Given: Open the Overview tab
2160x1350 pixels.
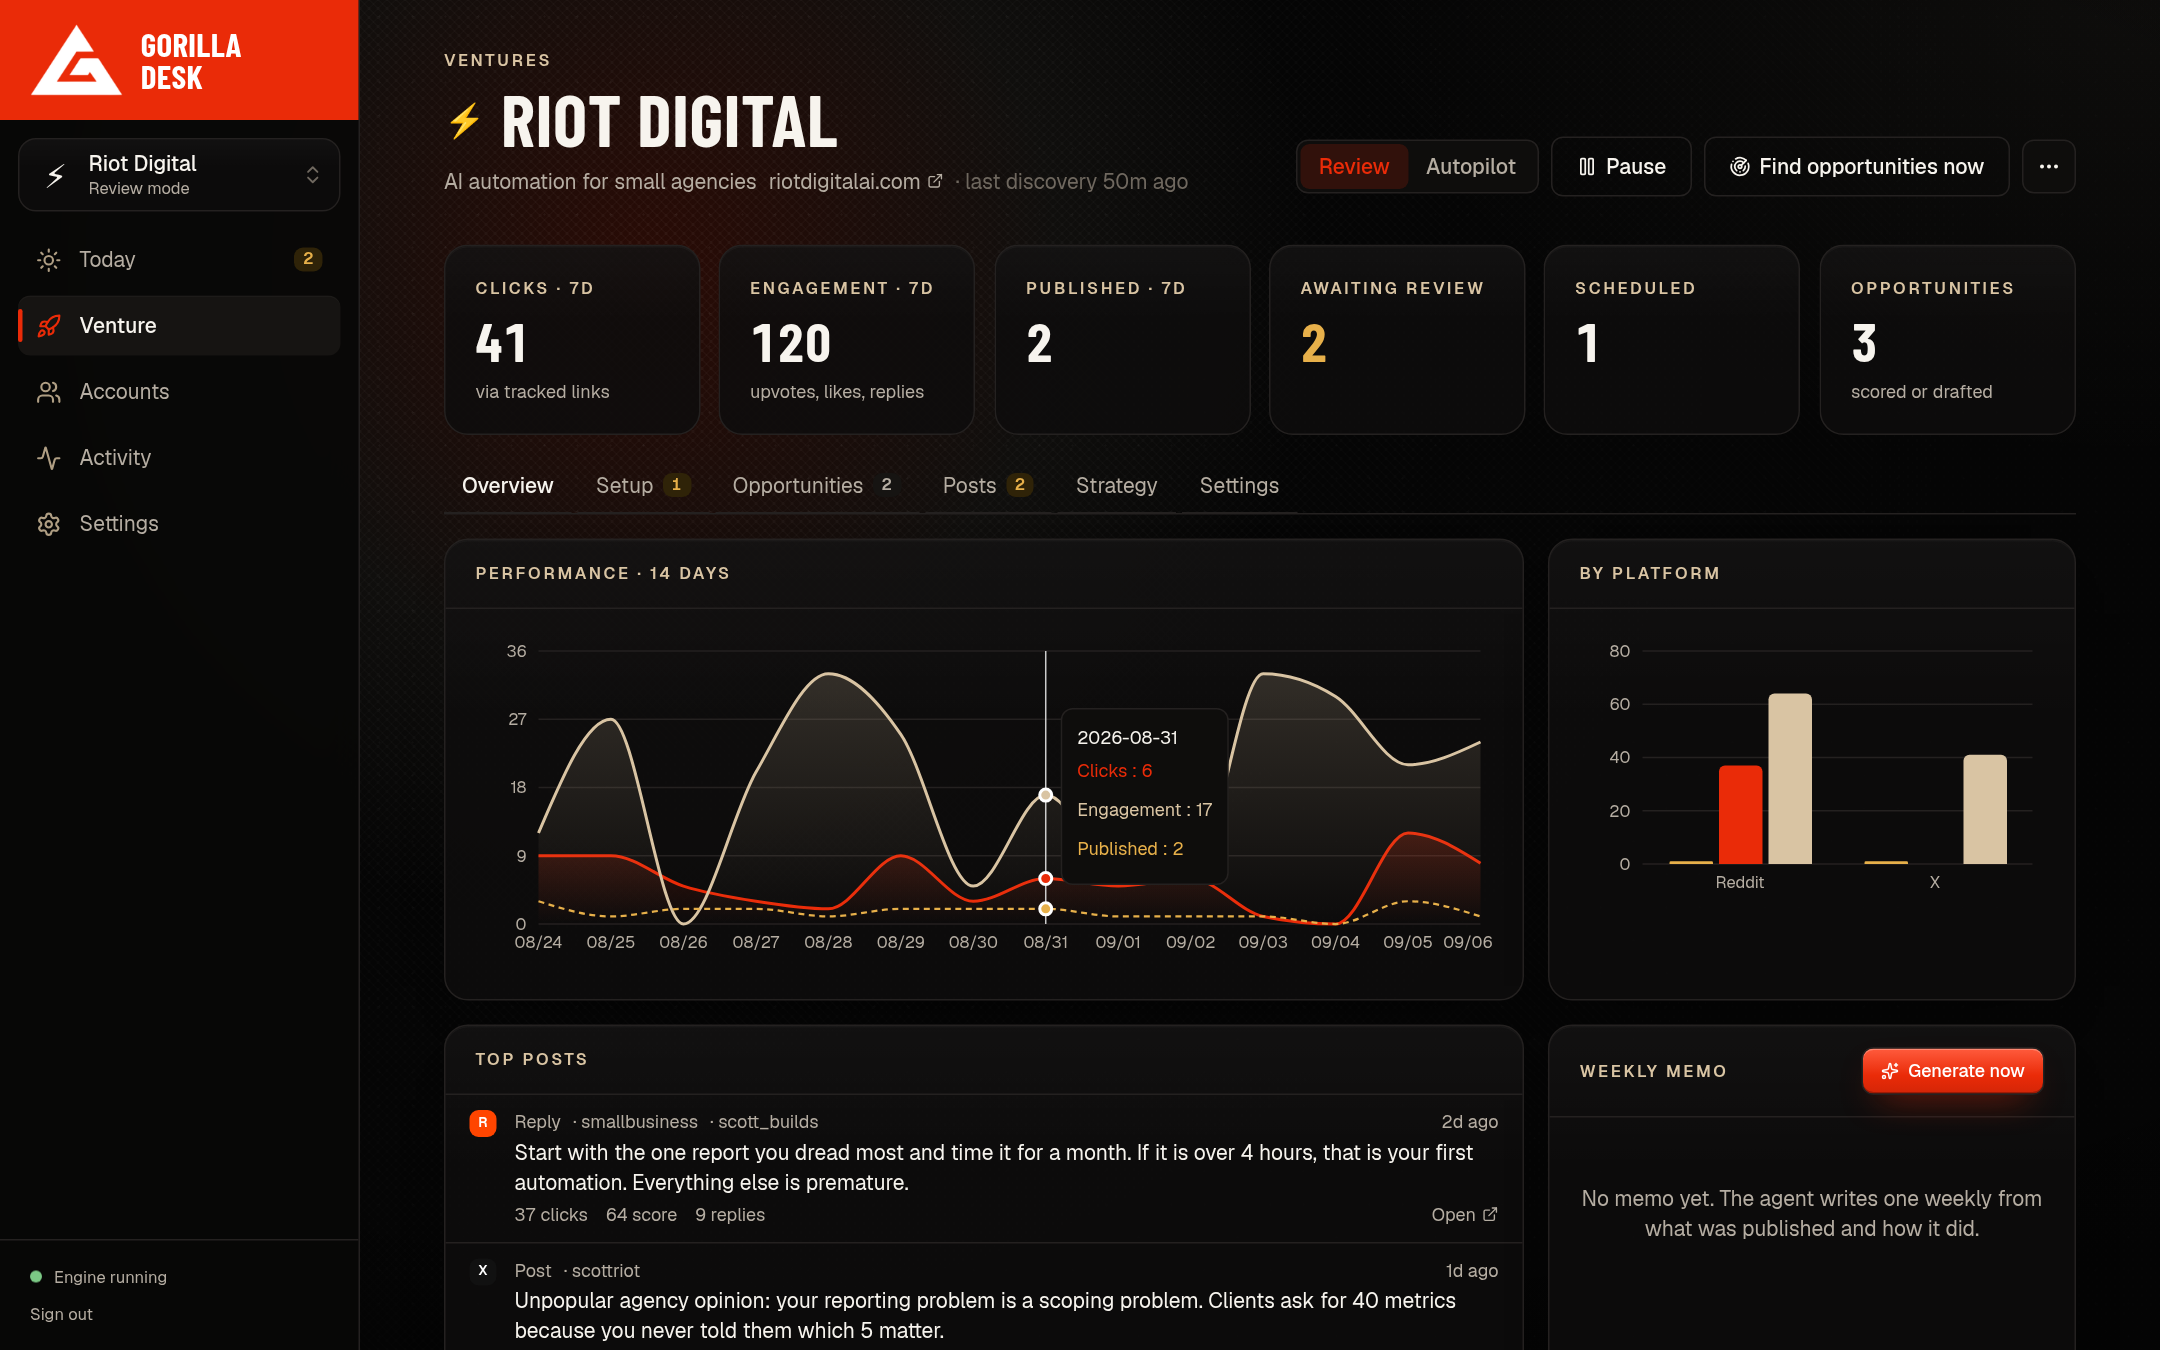Looking at the screenshot, I should tap(507, 486).
